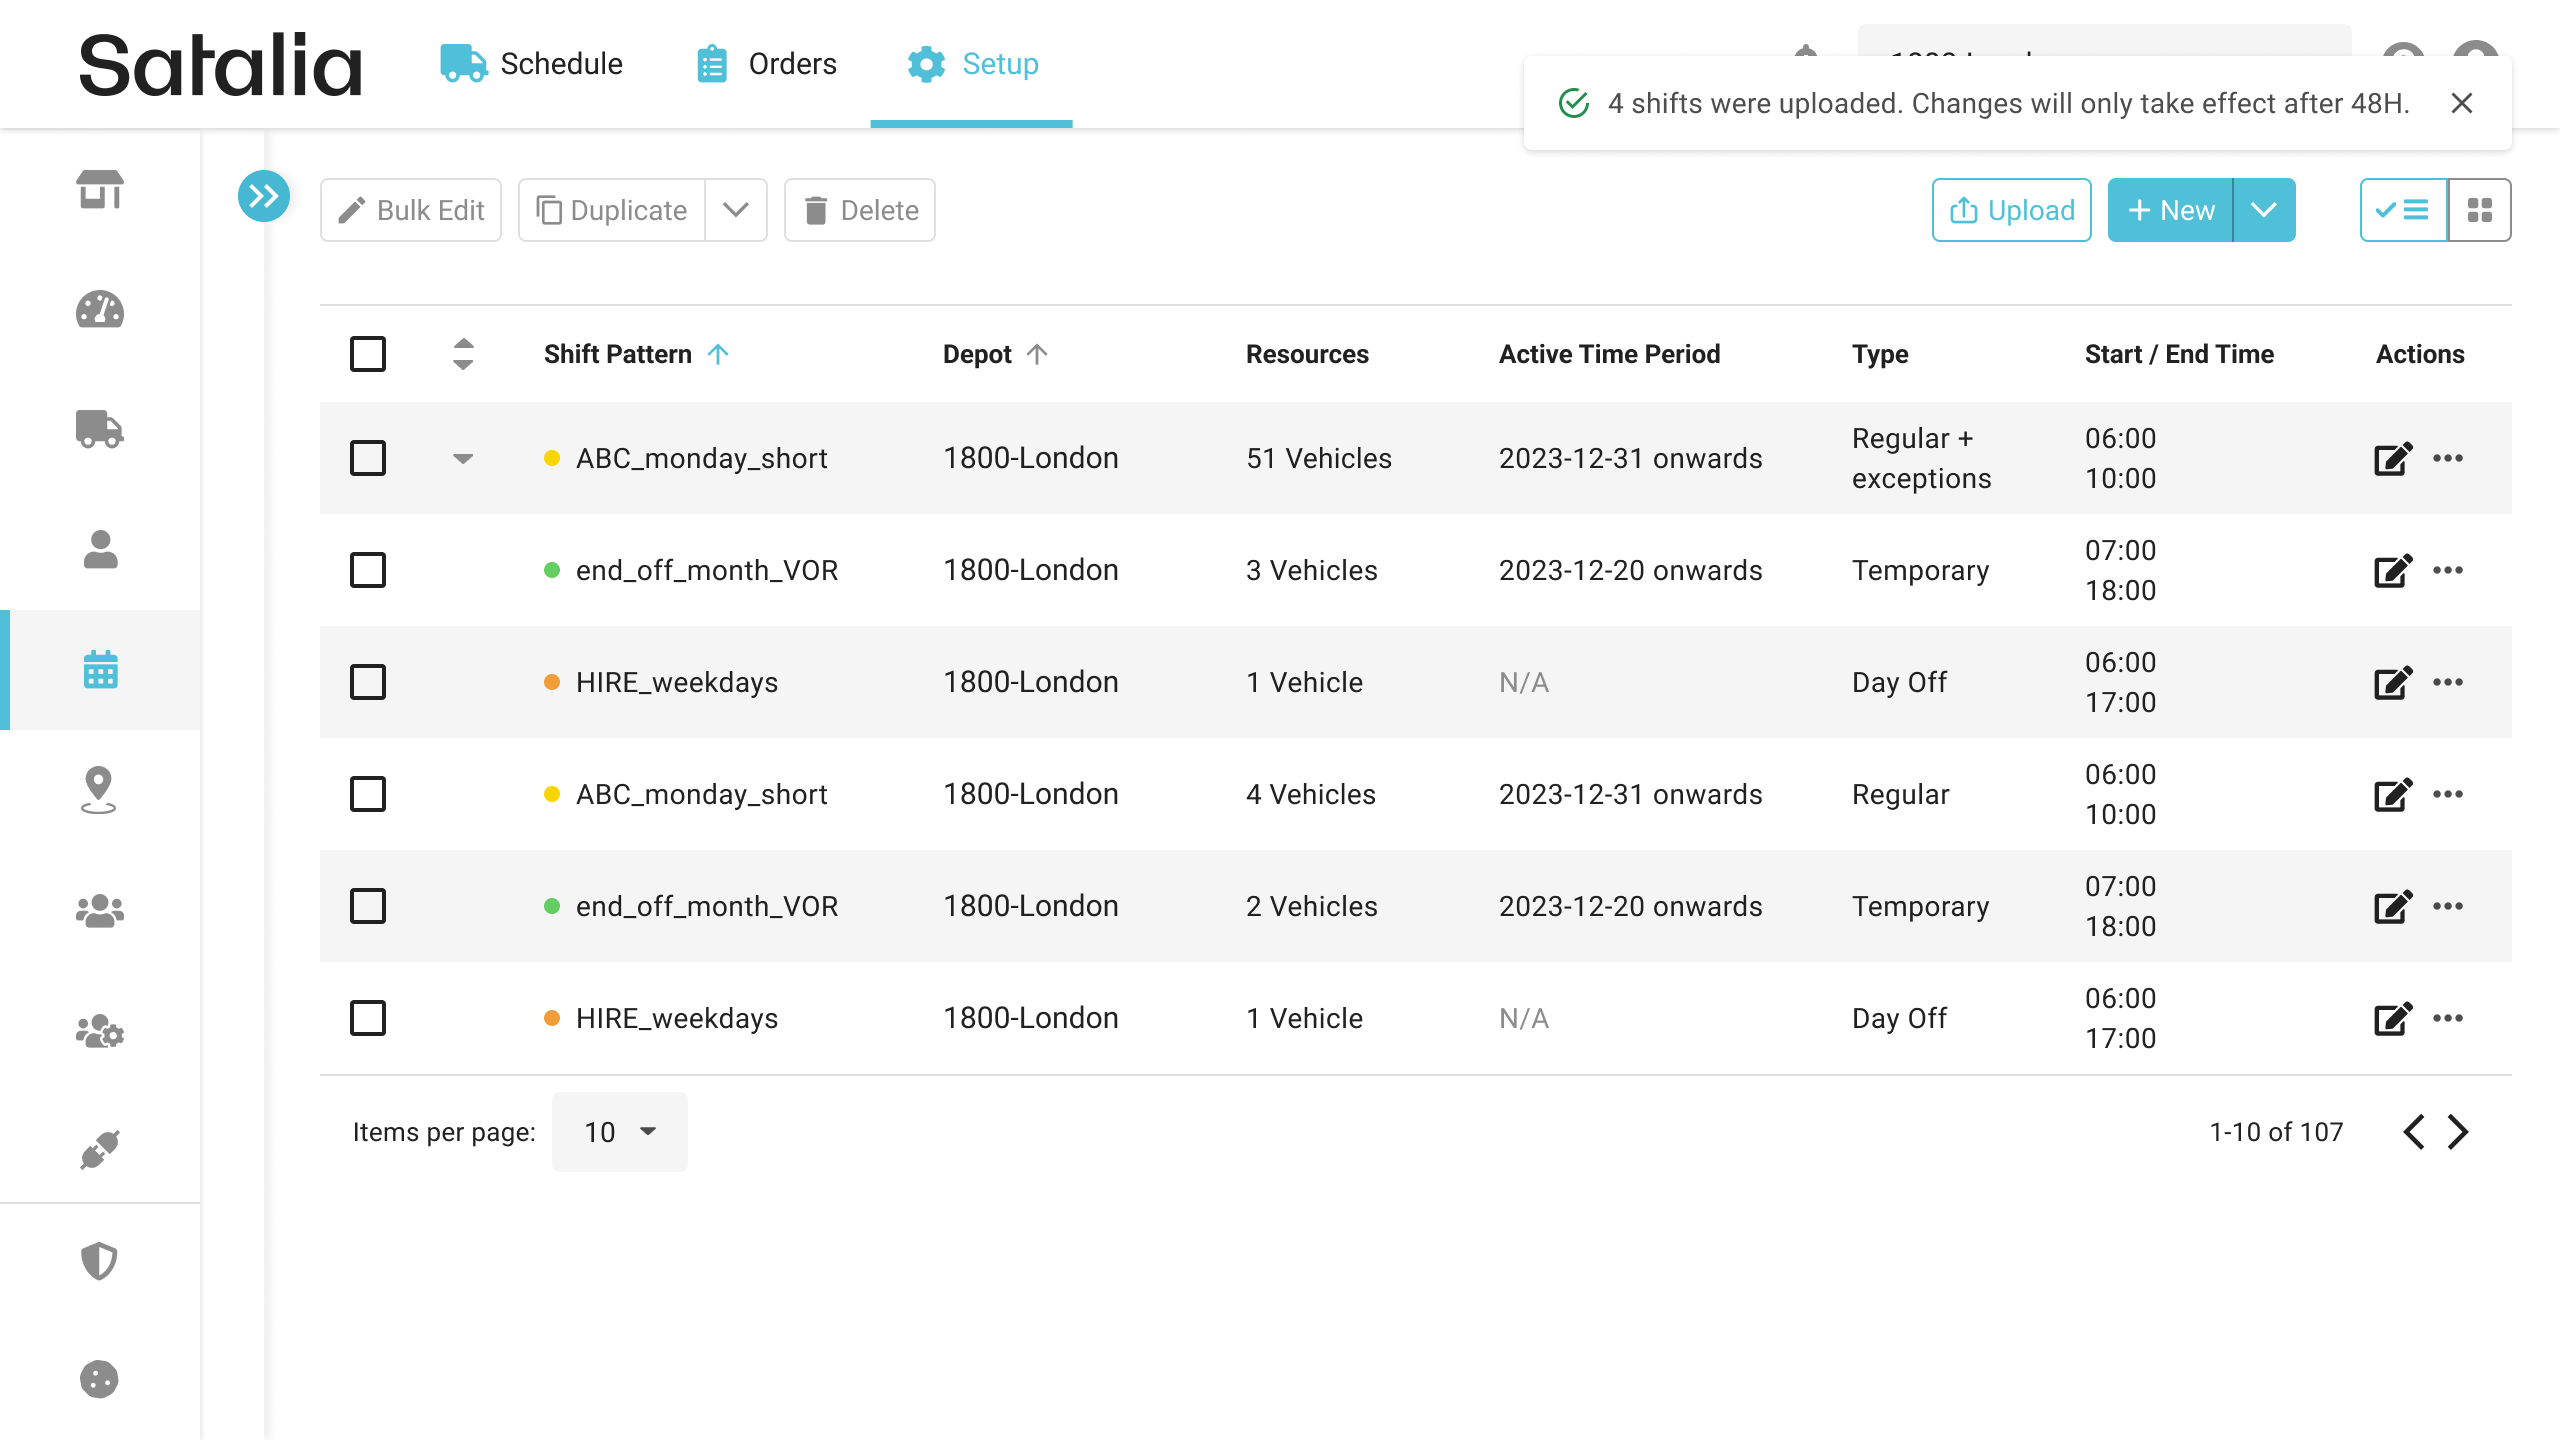Open the vehicles truck icon in sidebar
Viewport: 2560px width, 1440px height.
[x=100, y=430]
